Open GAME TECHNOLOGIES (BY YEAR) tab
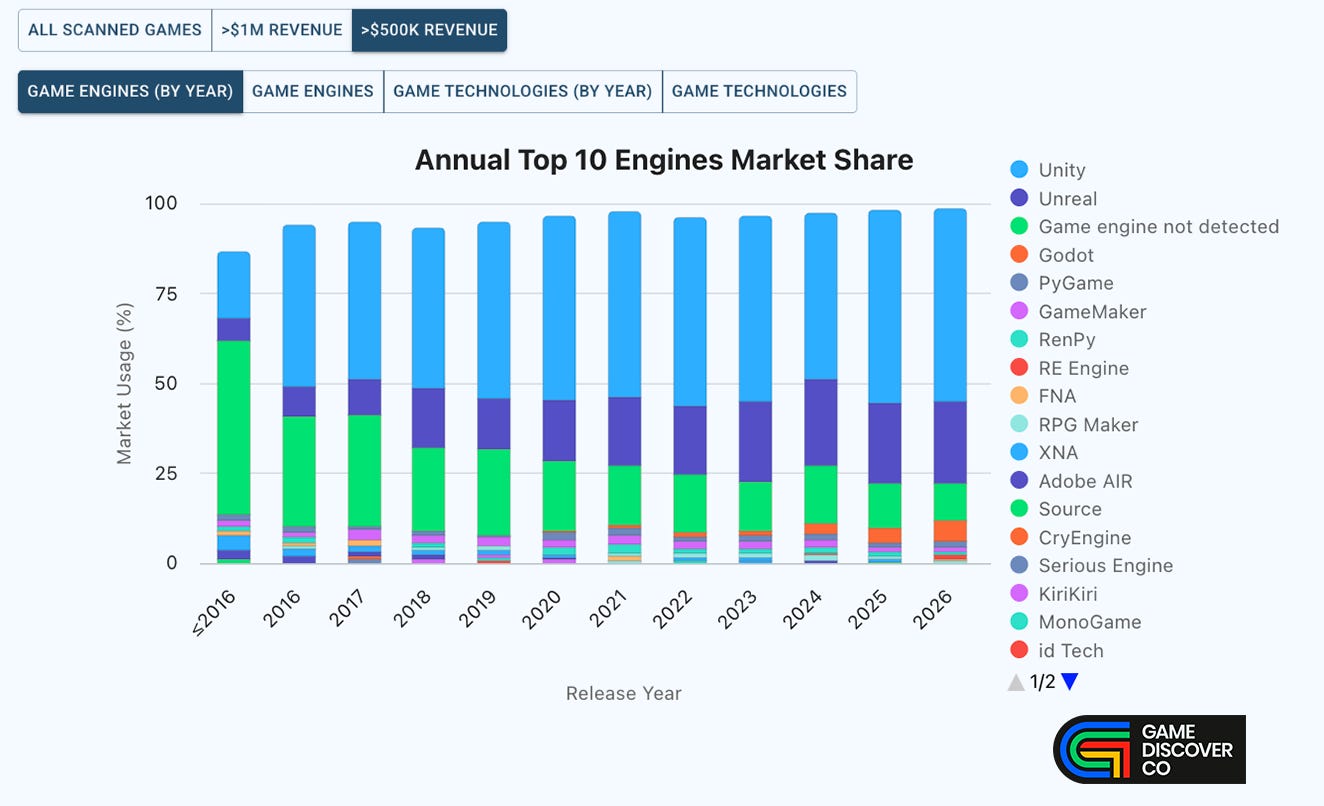 tap(523, 91)
